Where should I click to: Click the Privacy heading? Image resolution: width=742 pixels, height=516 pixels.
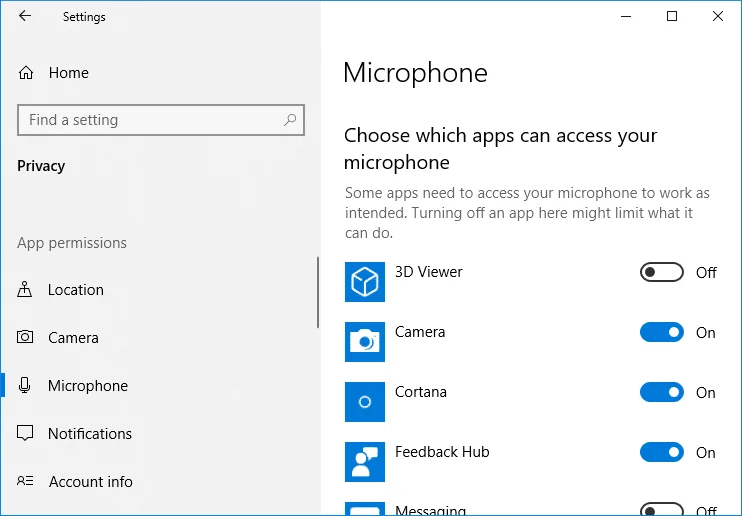point(41,166)
